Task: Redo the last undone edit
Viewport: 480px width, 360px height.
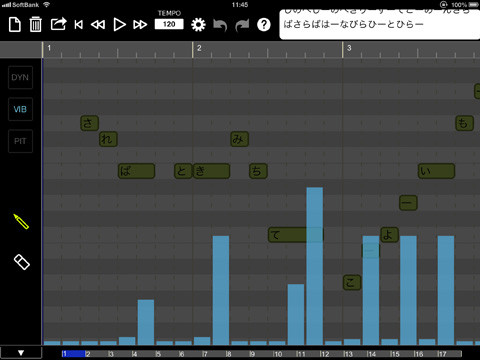Action: [x=242, y=25]
